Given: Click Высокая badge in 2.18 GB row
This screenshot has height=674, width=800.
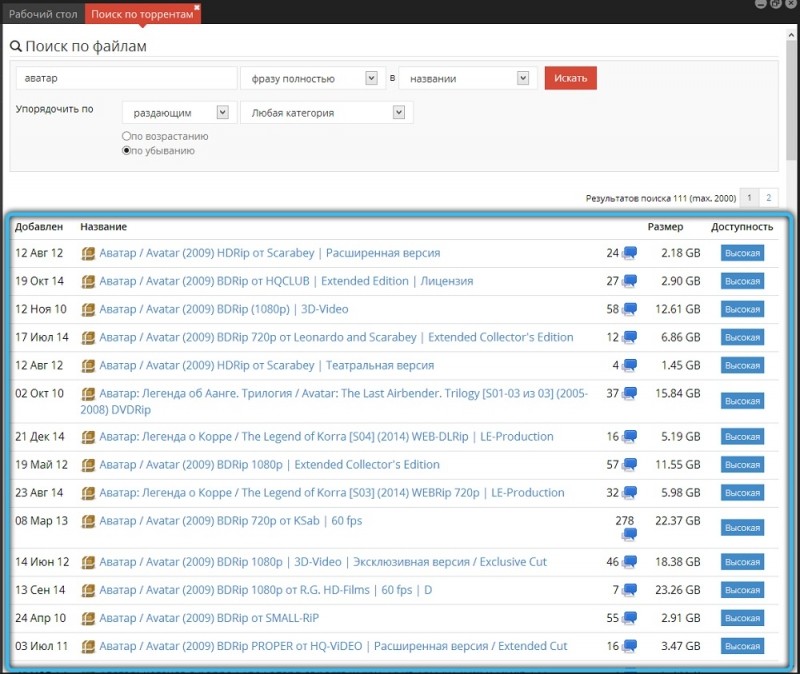Looking at the screenshot, I should (742, 253).
